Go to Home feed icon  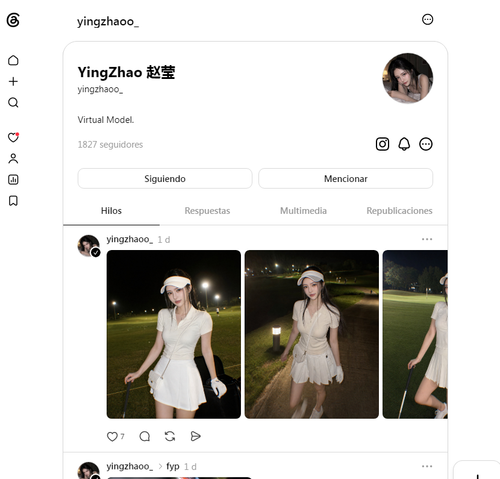coord(13,60)
